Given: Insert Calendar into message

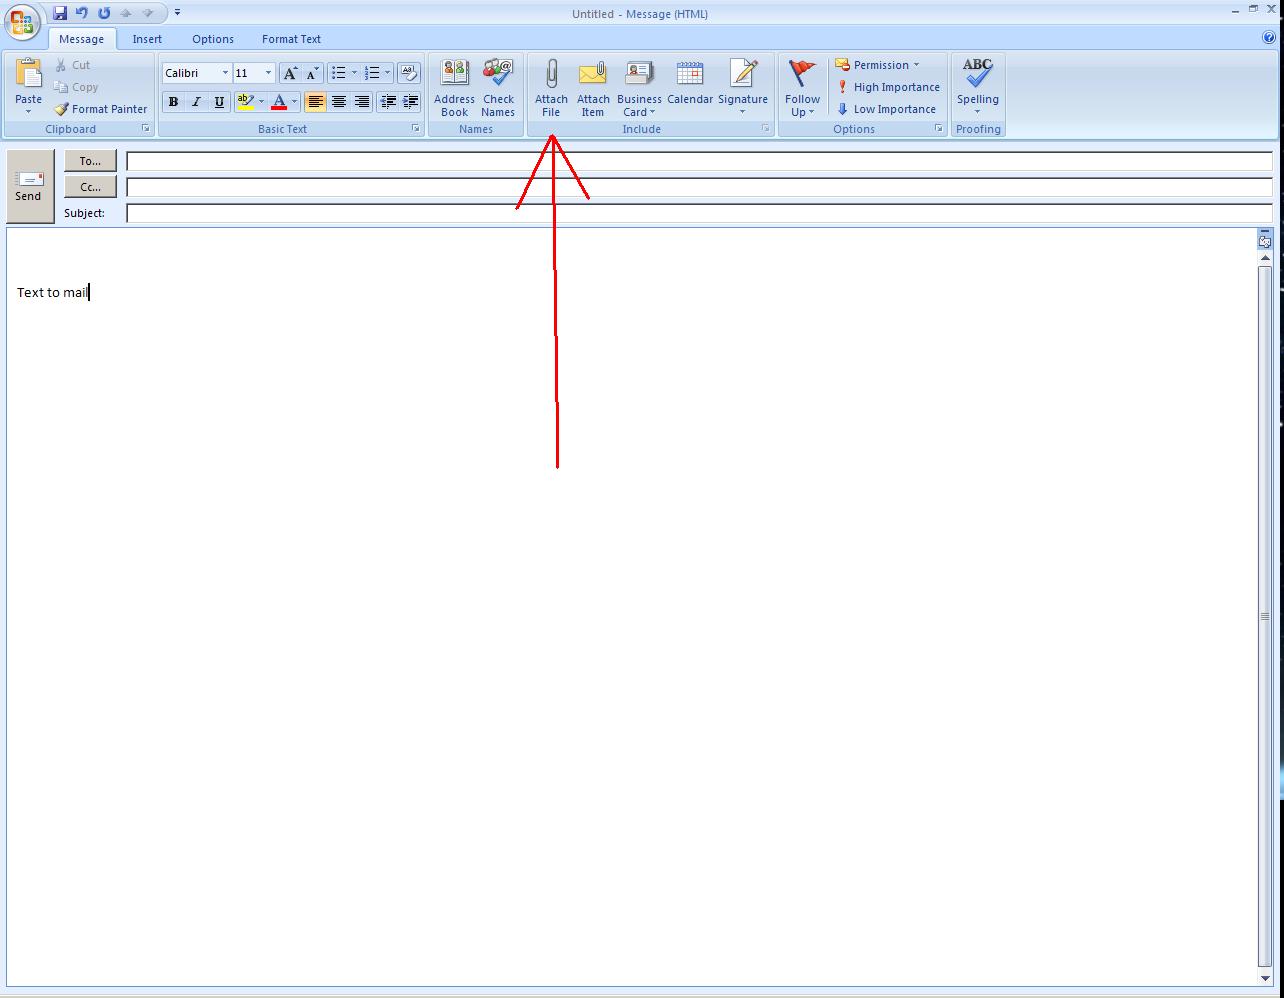Looking at the screenshot, I should coord(690,88).
